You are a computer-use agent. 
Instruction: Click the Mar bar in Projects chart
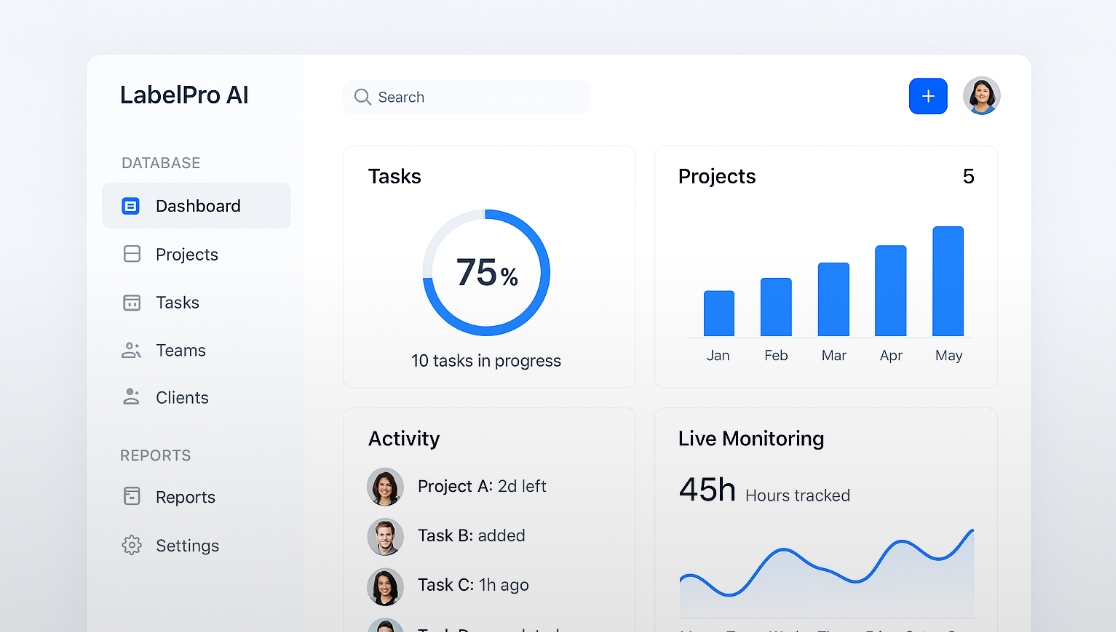[x=833, y=299]
